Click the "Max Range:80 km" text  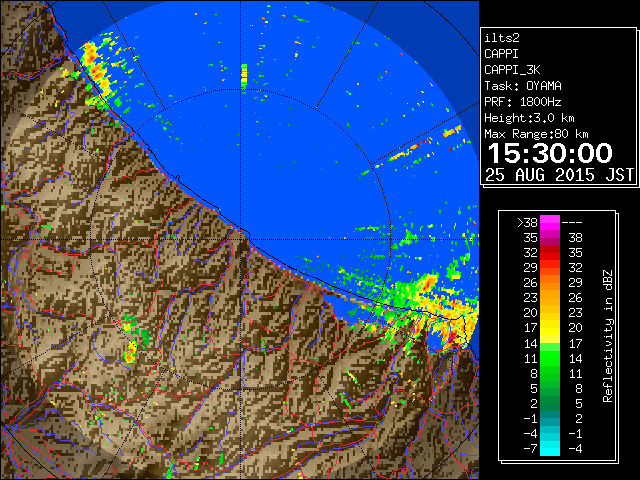536,134
